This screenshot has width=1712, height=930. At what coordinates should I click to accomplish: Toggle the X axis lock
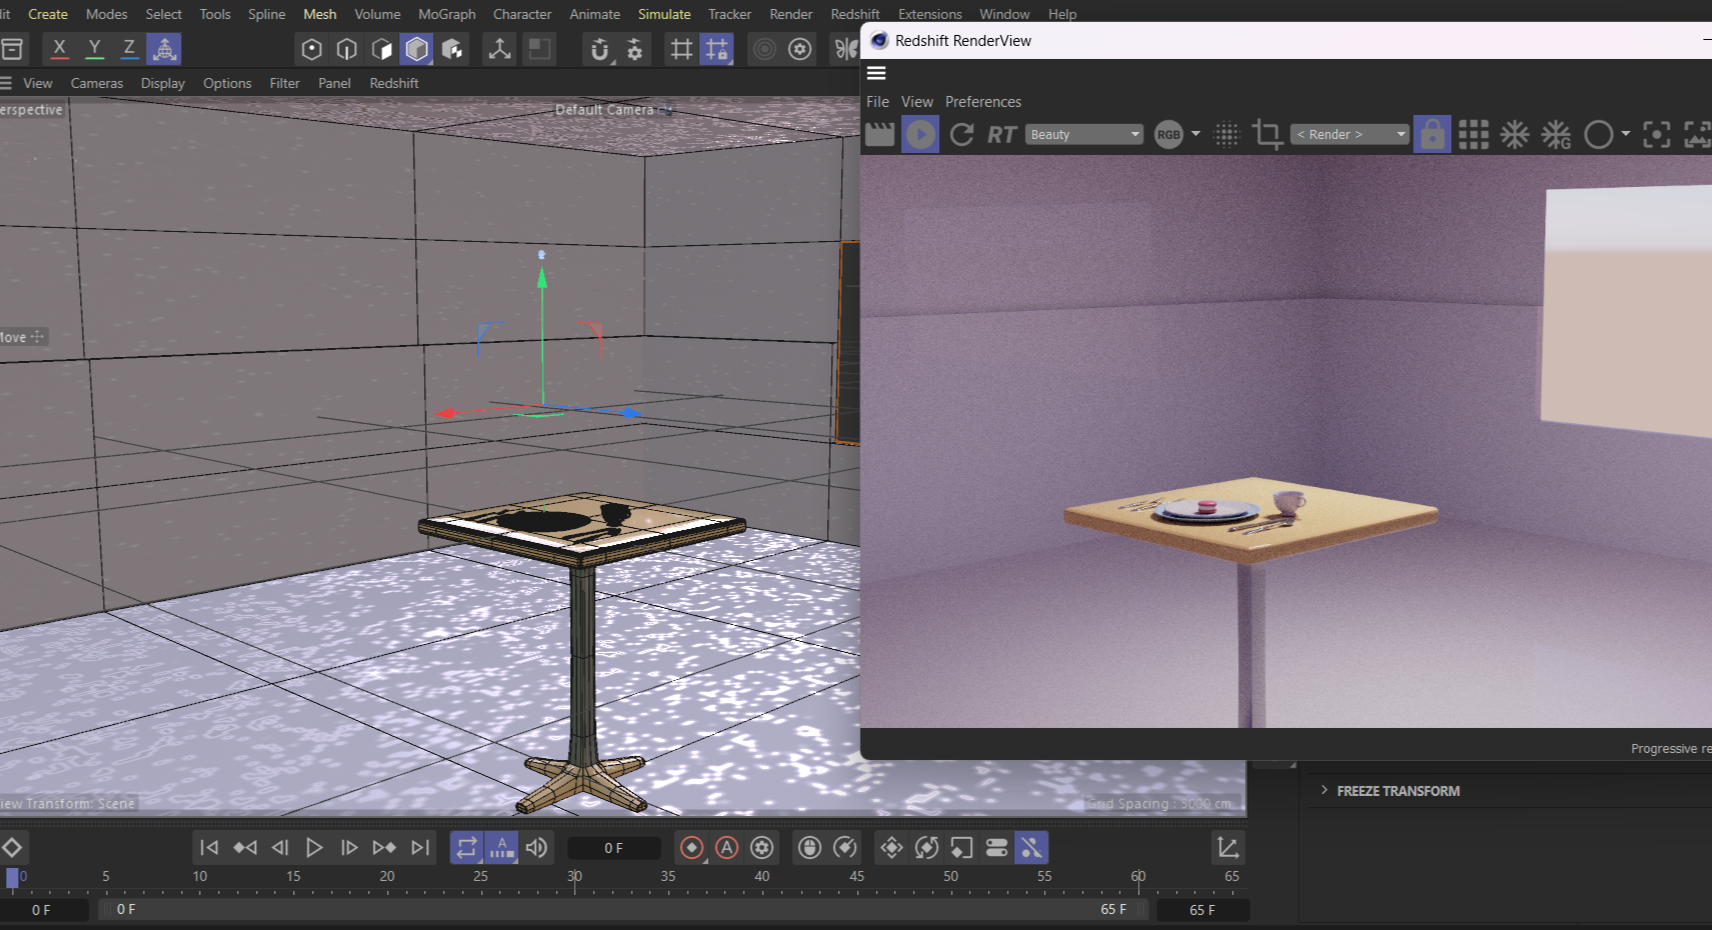click(59, 47)
